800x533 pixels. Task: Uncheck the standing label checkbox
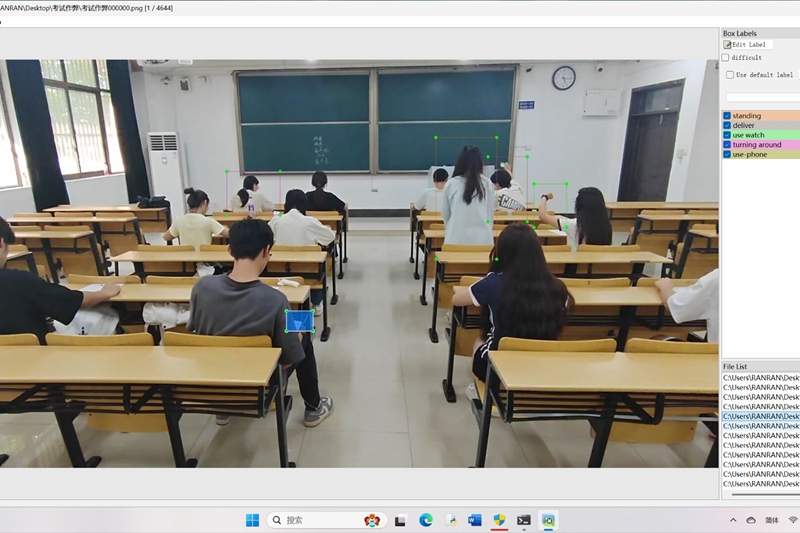[727, 116]
